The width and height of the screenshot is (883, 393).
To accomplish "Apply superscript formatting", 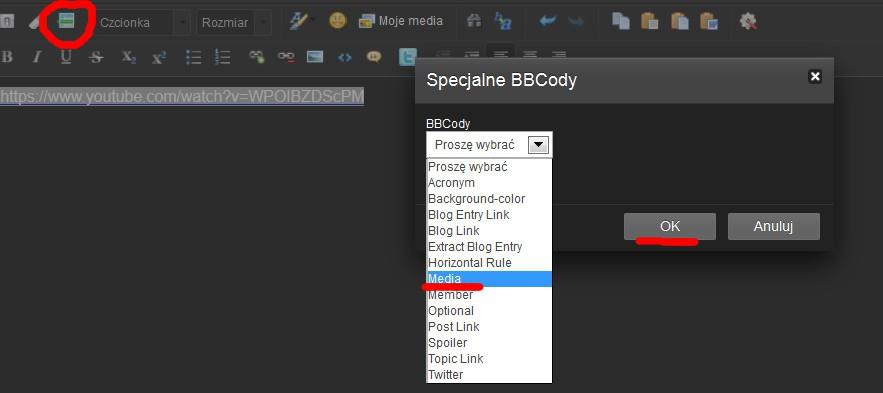I will [x=159, y=57].
